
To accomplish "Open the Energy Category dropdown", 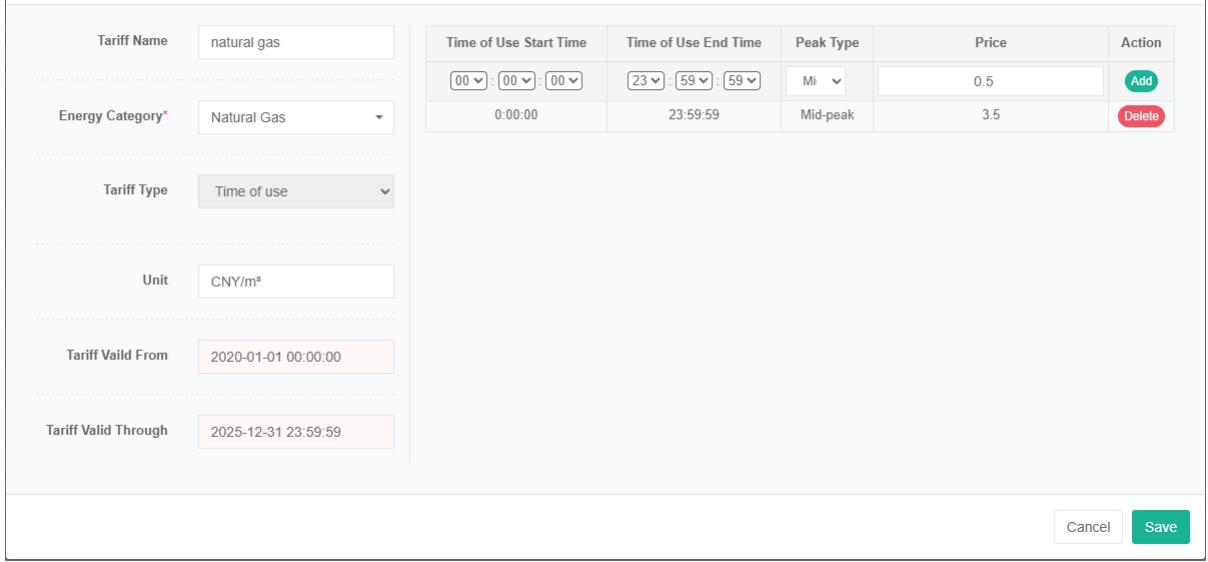I will [x=296, y=118].
